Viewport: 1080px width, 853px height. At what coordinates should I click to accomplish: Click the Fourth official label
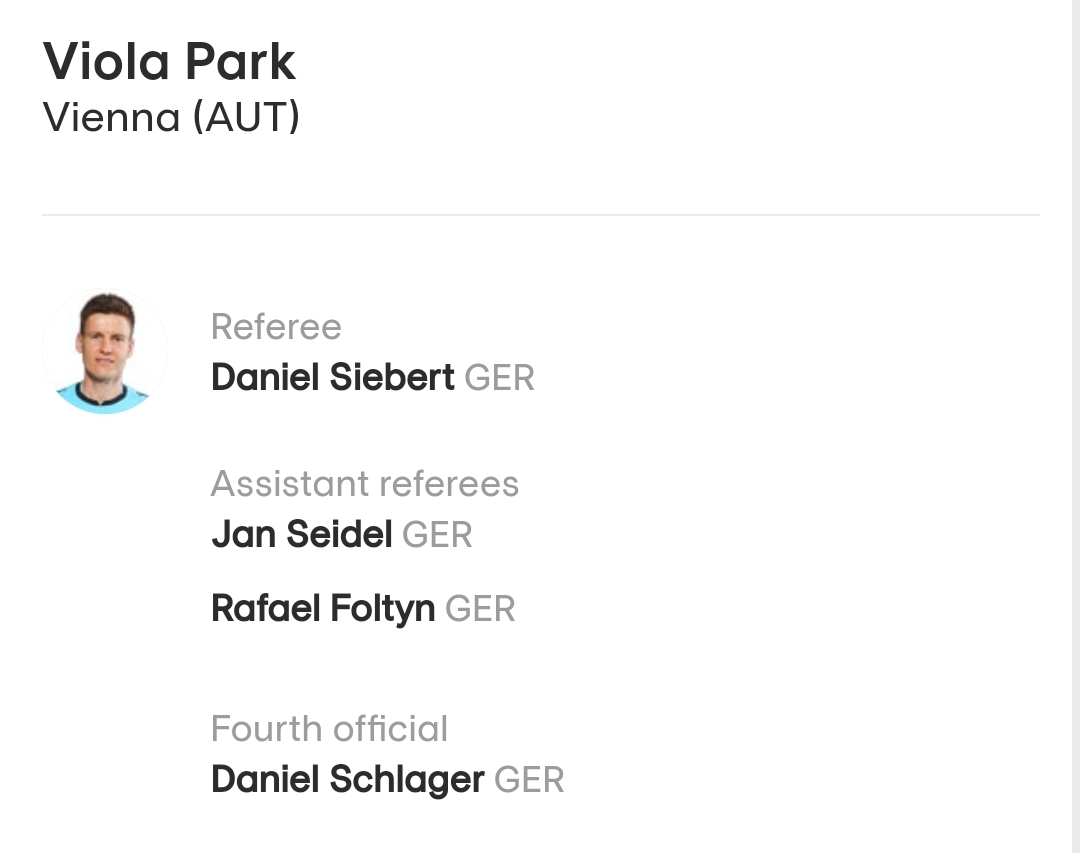330,729
